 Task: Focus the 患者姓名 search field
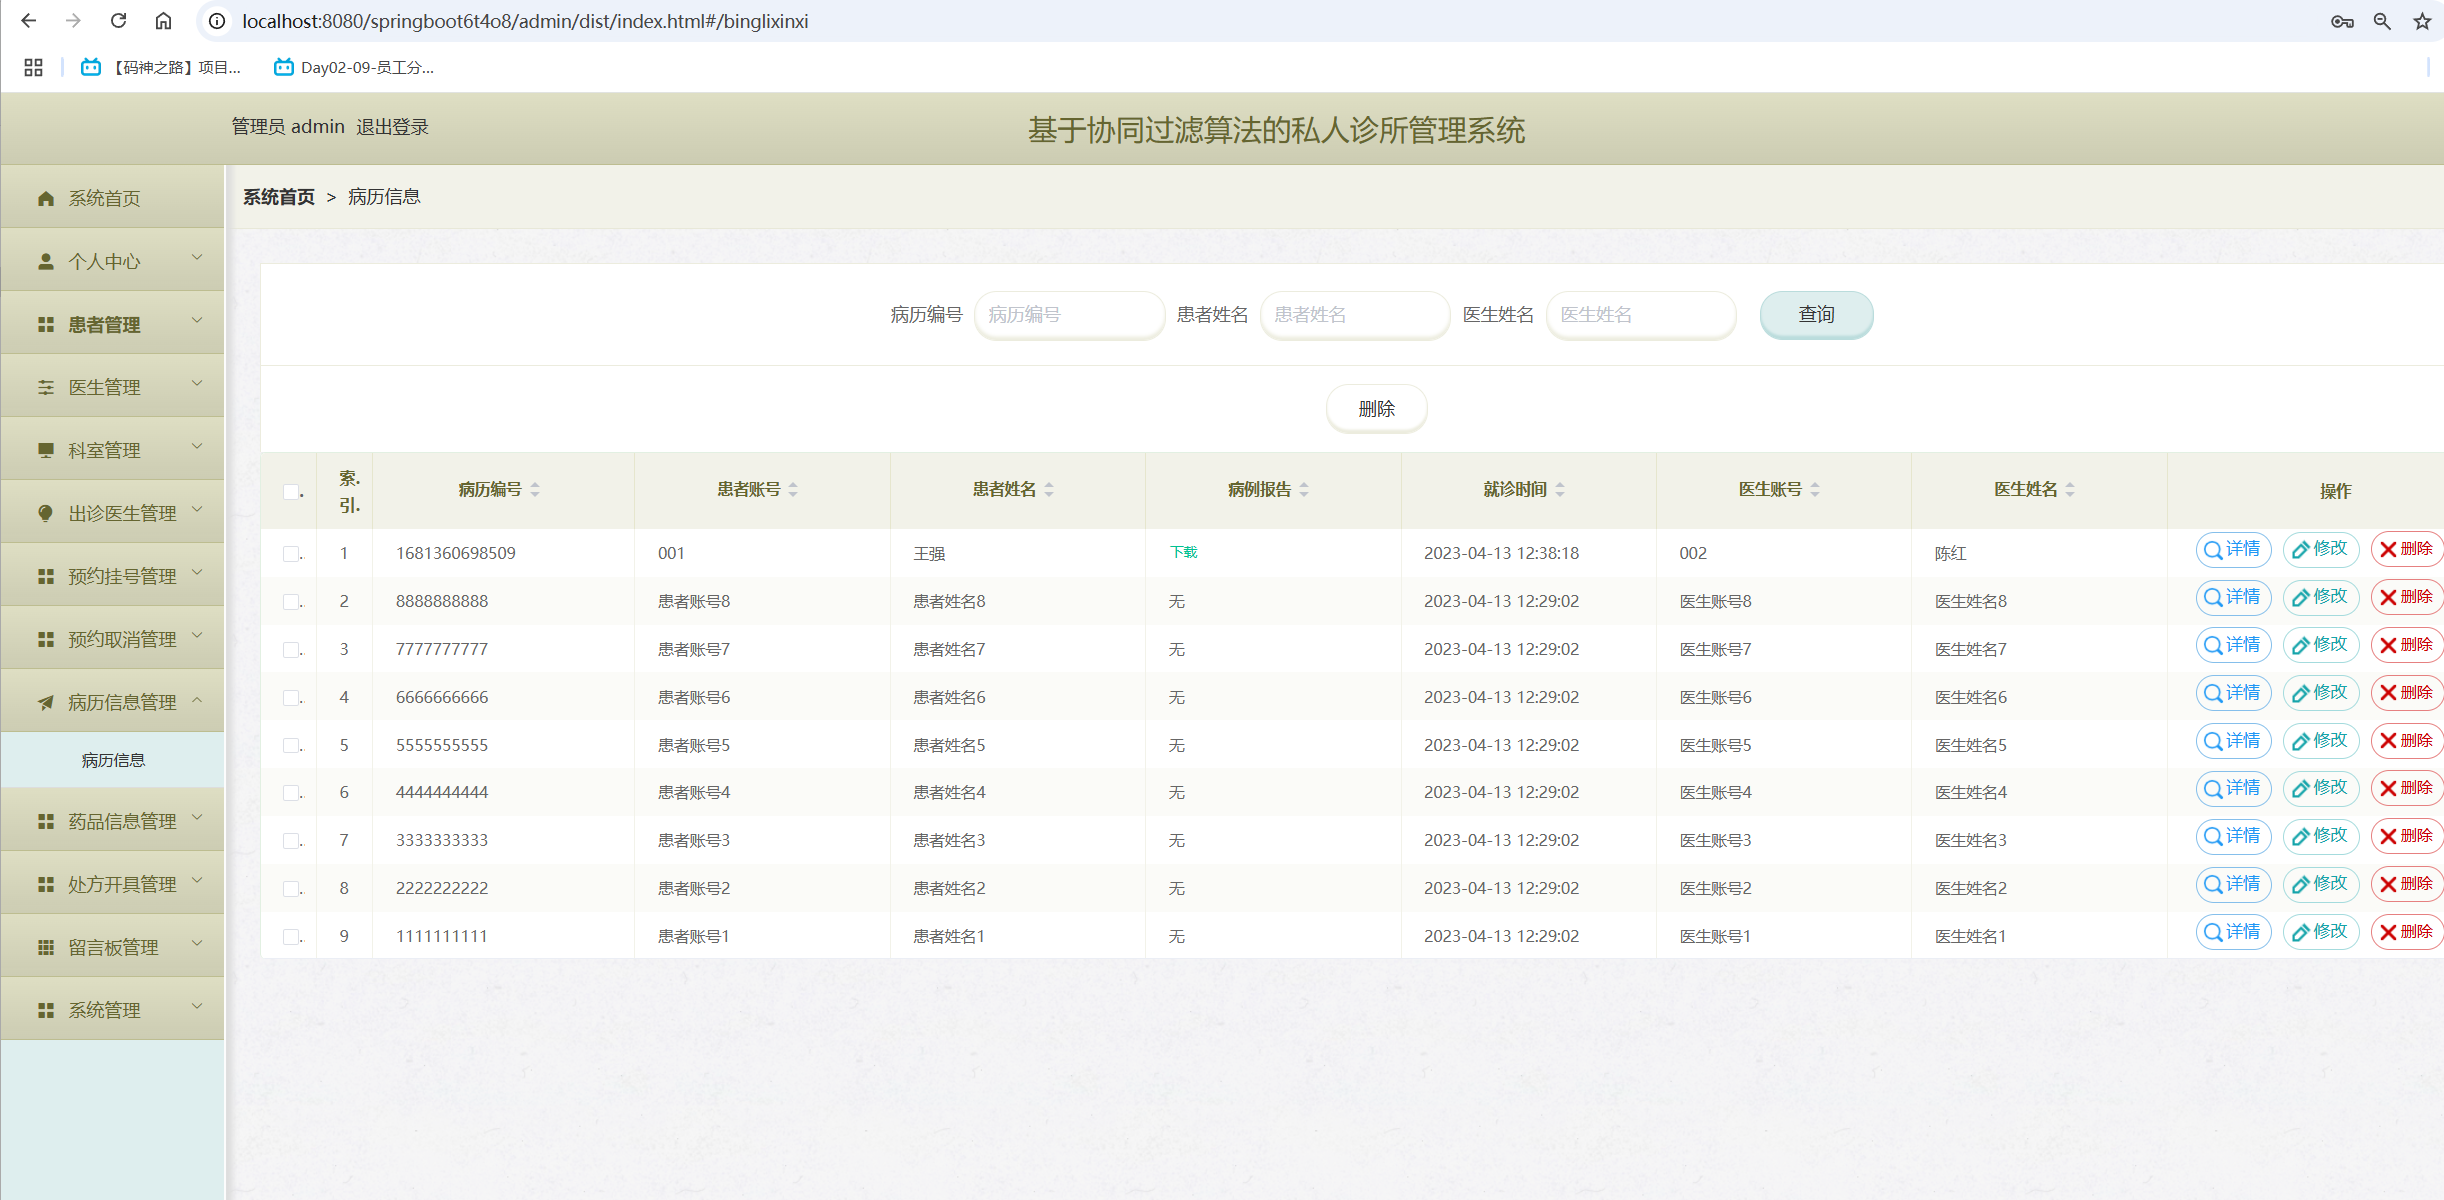coord(1355,315)
